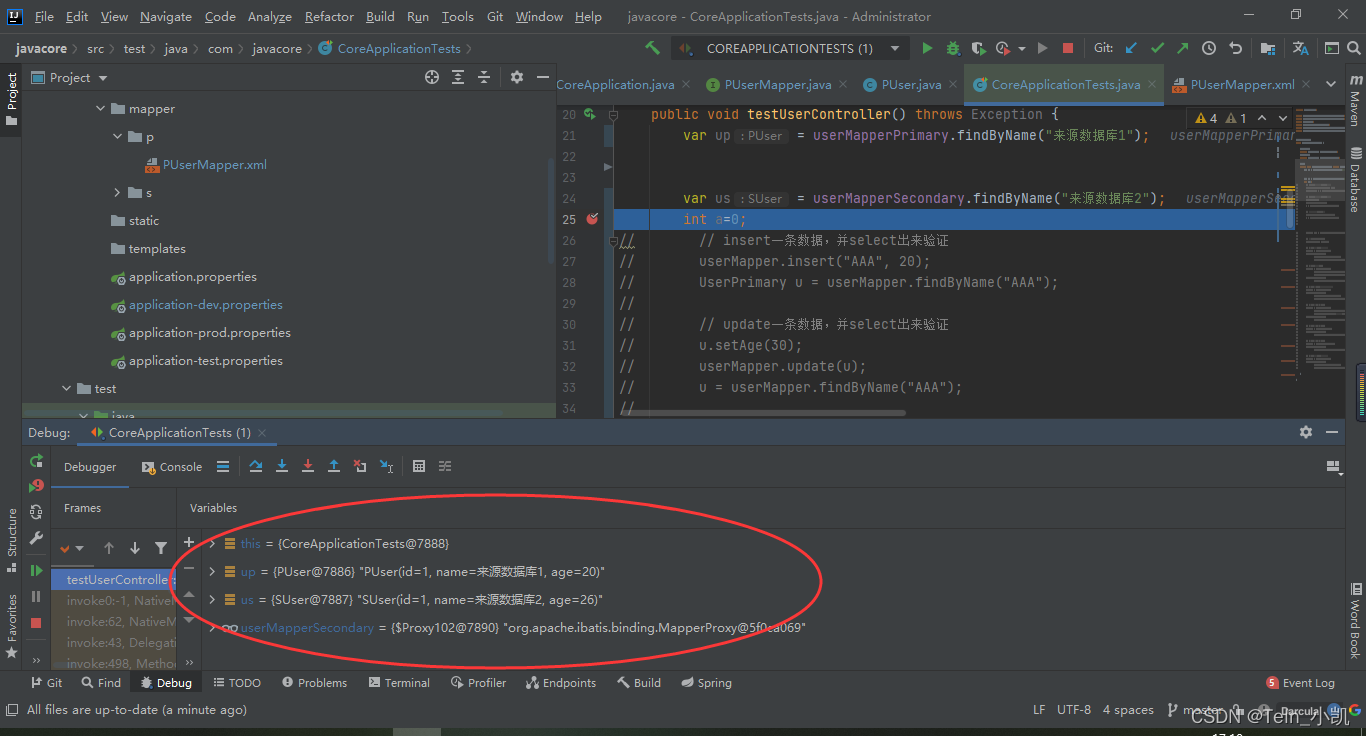Build project with the hammer icon
Image resolution: width=1366 pixels, height=736 pixels.
pos(653,48)
